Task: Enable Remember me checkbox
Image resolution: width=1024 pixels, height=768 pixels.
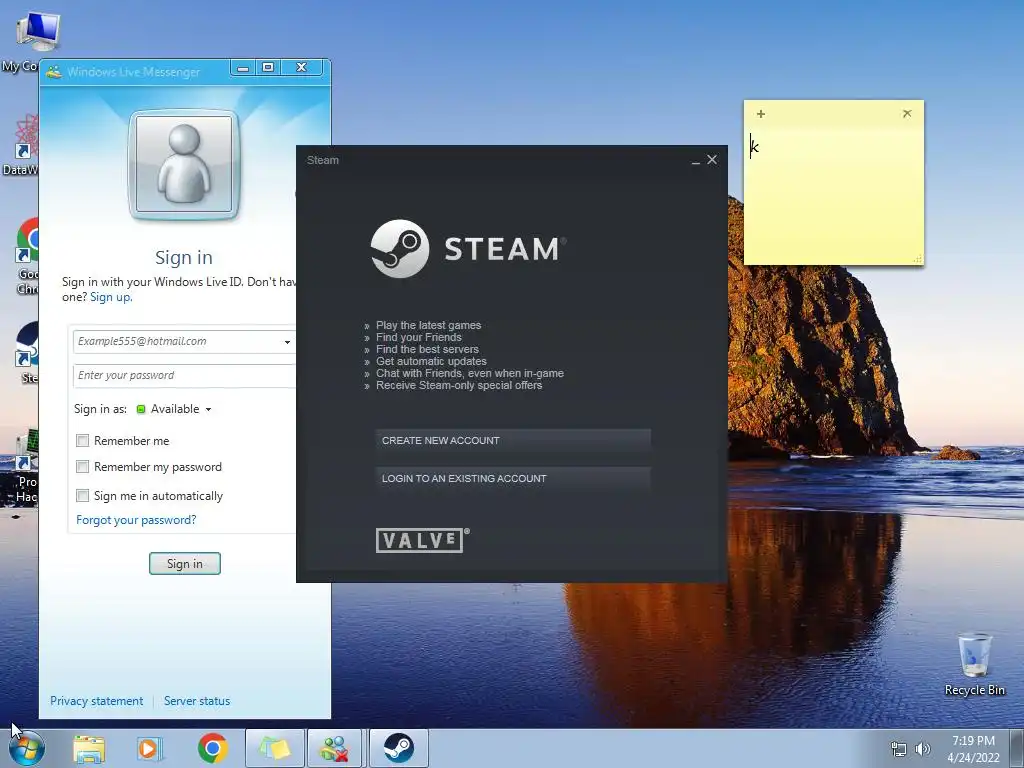Action: pyautogui.click(x=82, y=441)
